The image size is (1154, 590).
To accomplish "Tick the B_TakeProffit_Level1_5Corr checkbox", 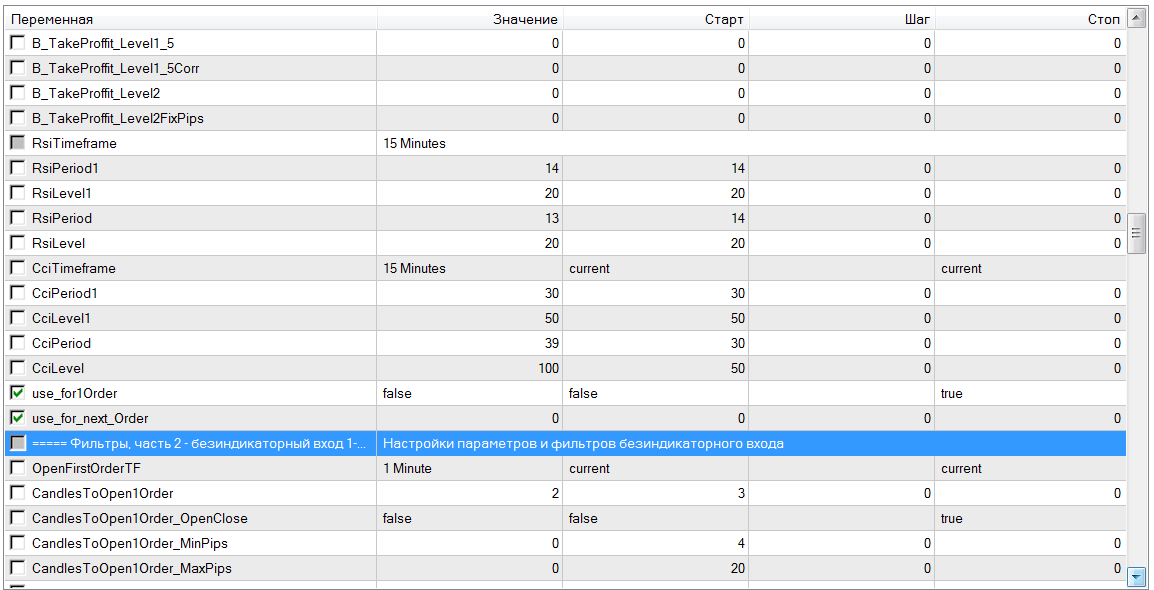I will (16, 68).
